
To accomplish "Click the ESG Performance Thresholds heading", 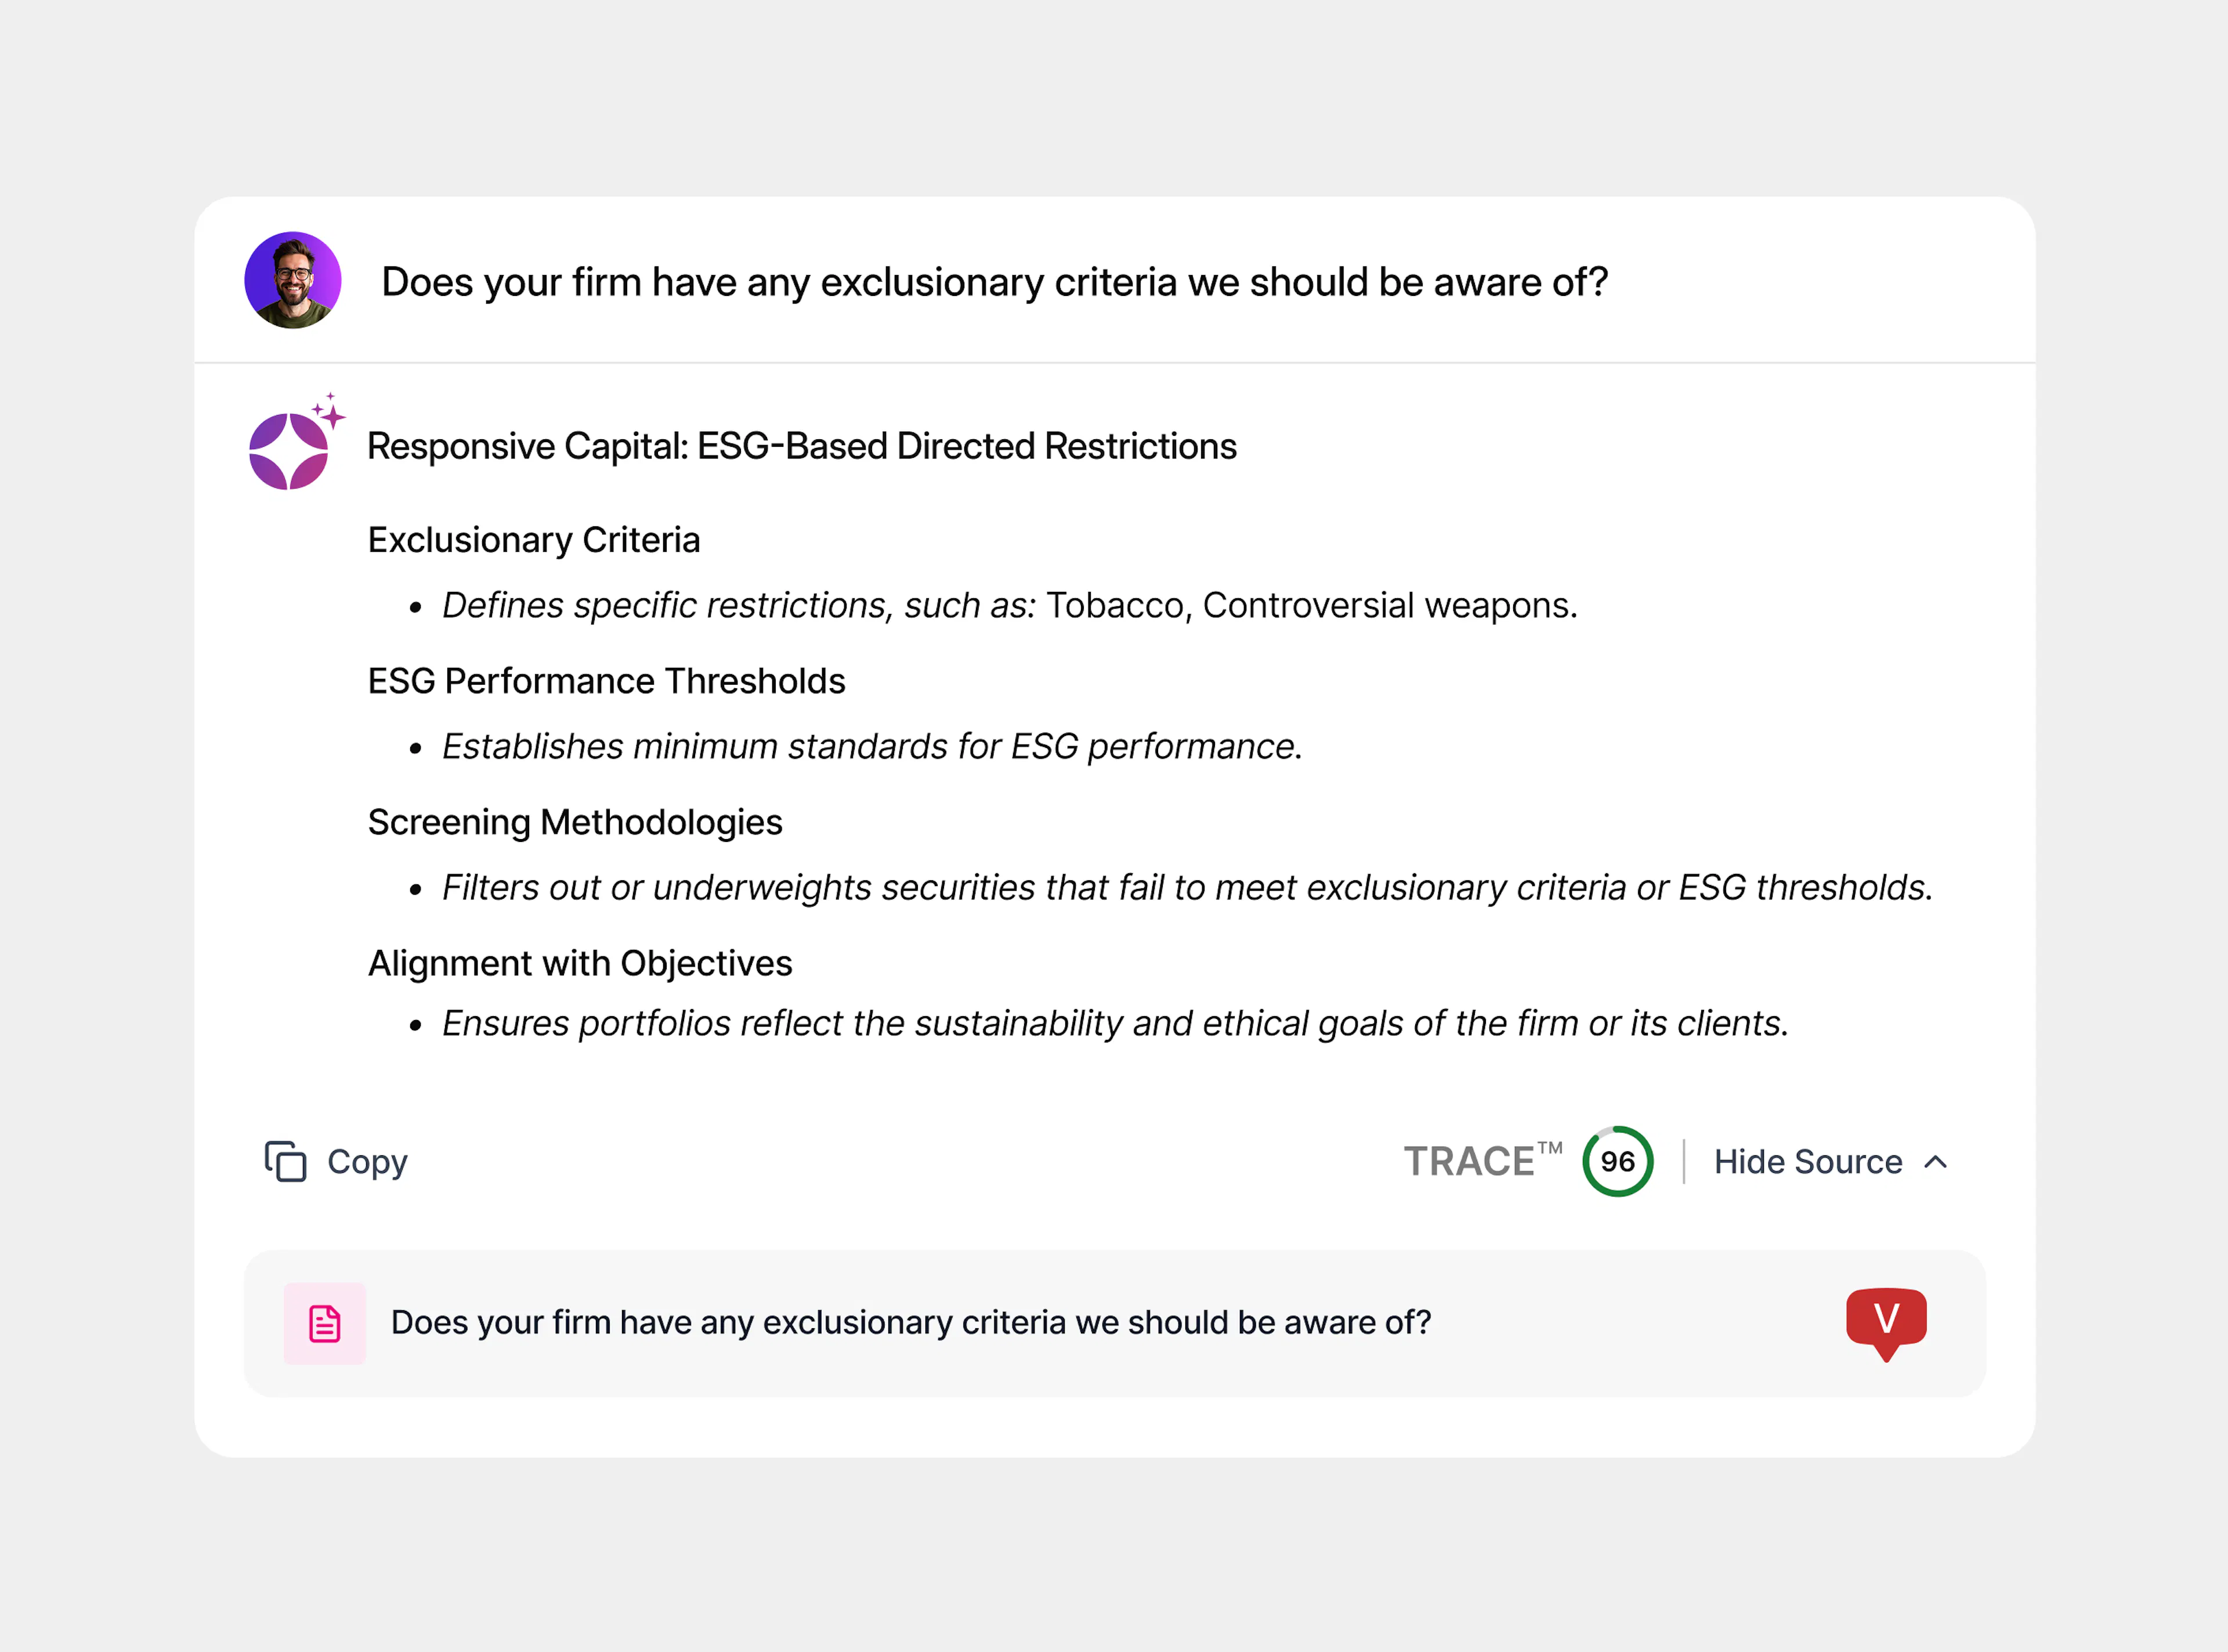I will tap(606, 681).
